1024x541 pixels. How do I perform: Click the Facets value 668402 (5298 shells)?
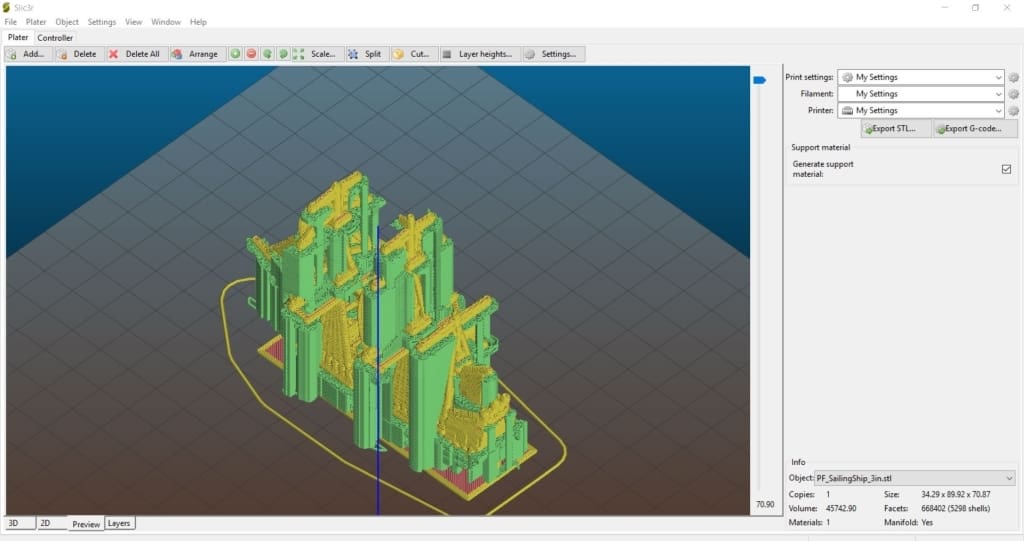tap(955, 508)
